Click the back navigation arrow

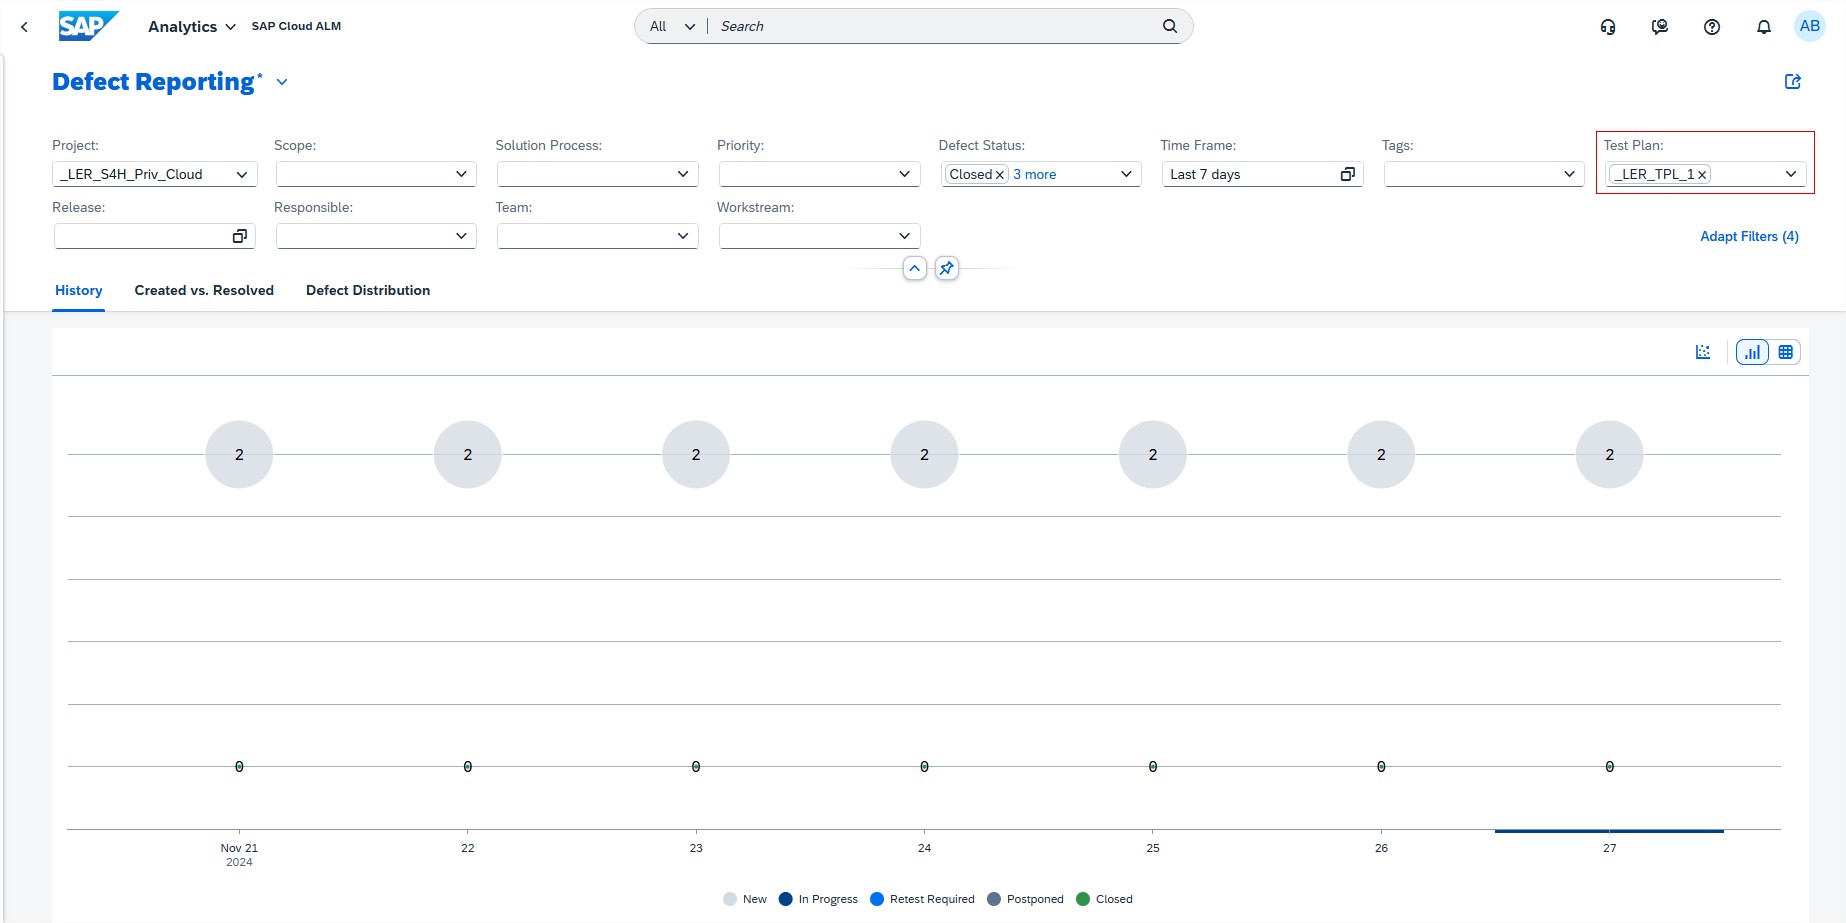(24, 27)
